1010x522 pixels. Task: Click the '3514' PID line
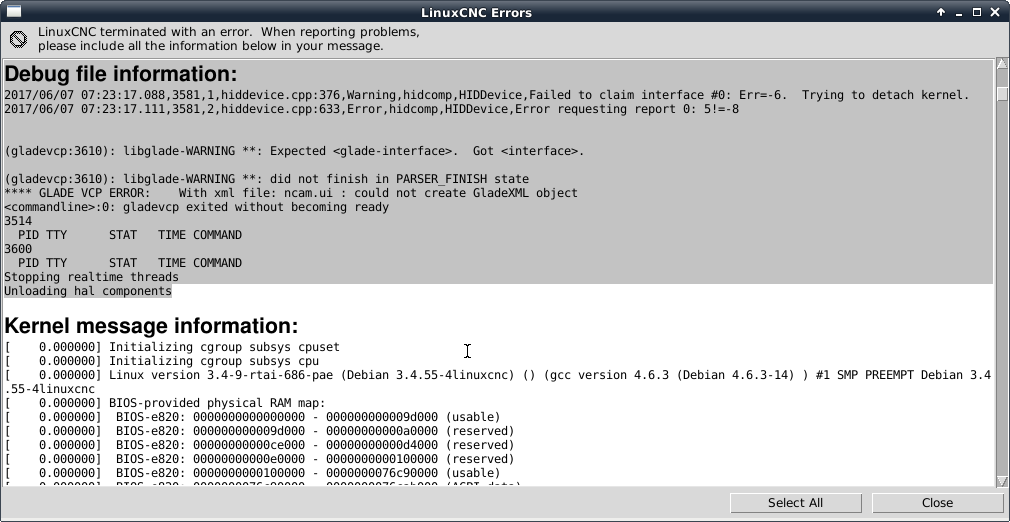[x=18, y=221]
